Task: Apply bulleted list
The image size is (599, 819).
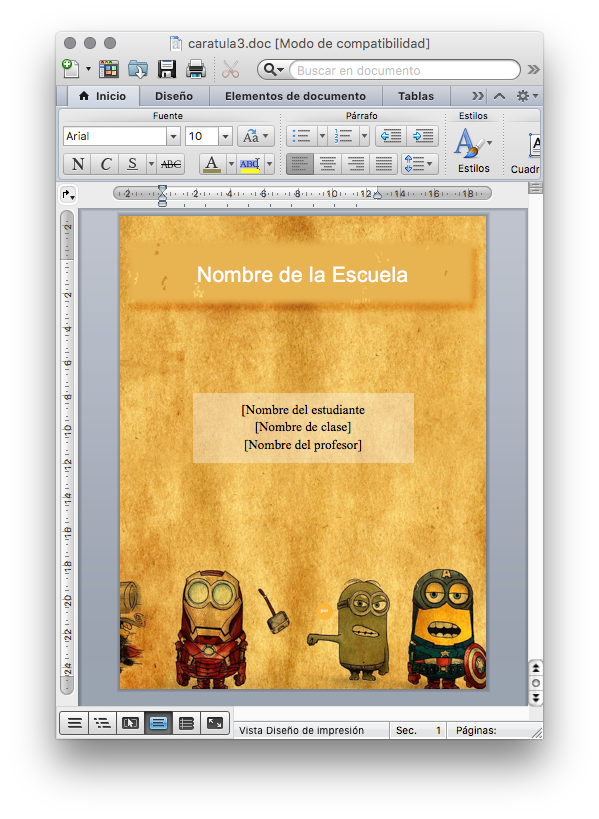Action: [301, 136]
